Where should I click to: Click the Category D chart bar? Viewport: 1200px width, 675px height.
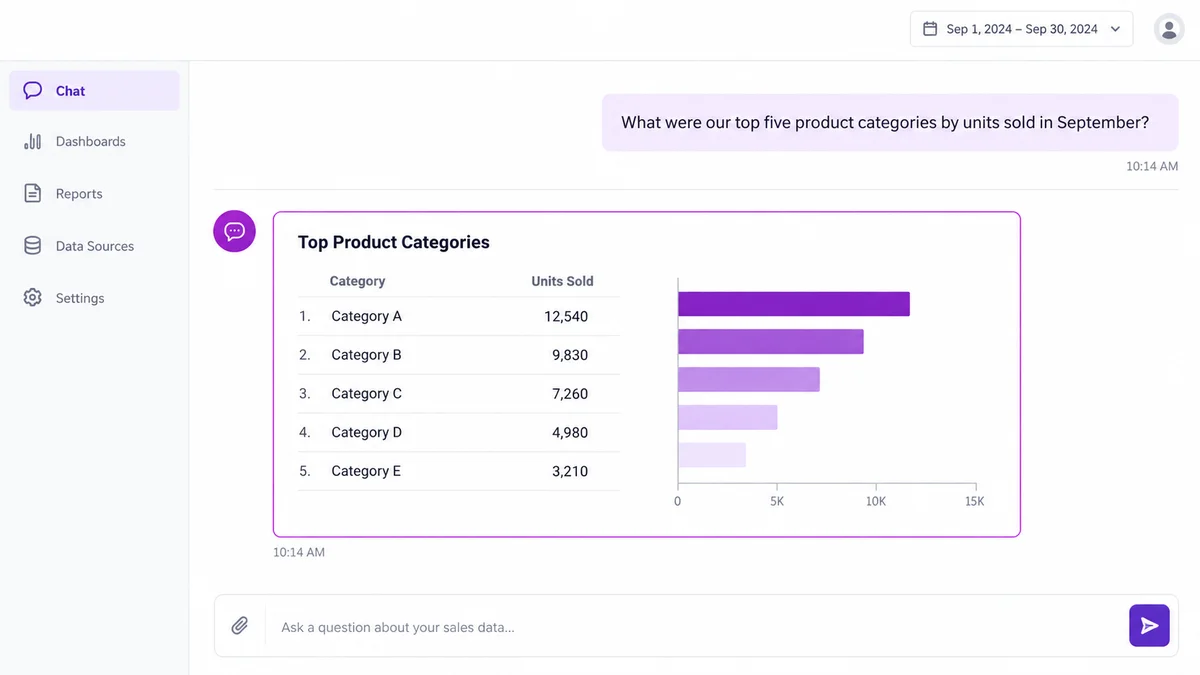tap(728, 417)
